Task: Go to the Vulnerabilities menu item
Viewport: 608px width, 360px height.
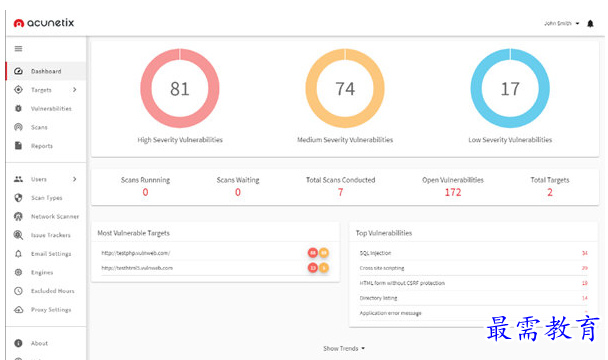Action: pos(46,108)
